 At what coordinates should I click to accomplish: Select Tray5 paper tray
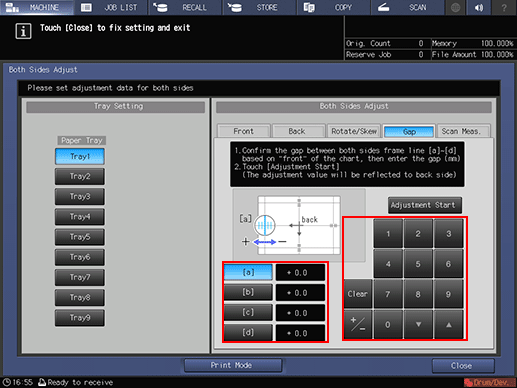click(80, 237)
